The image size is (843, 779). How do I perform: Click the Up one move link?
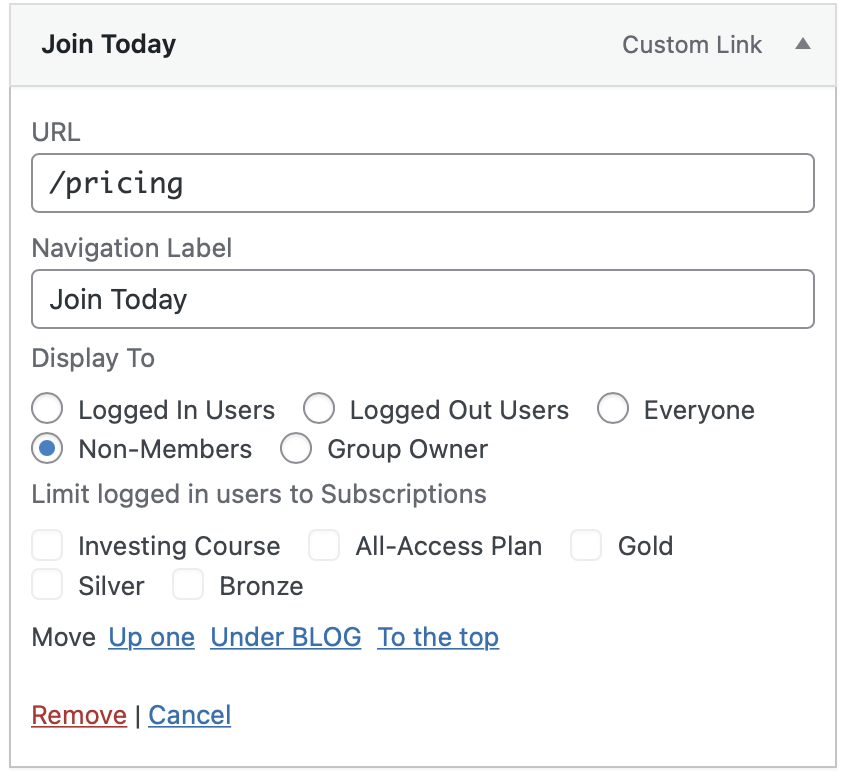click(151, 638)
